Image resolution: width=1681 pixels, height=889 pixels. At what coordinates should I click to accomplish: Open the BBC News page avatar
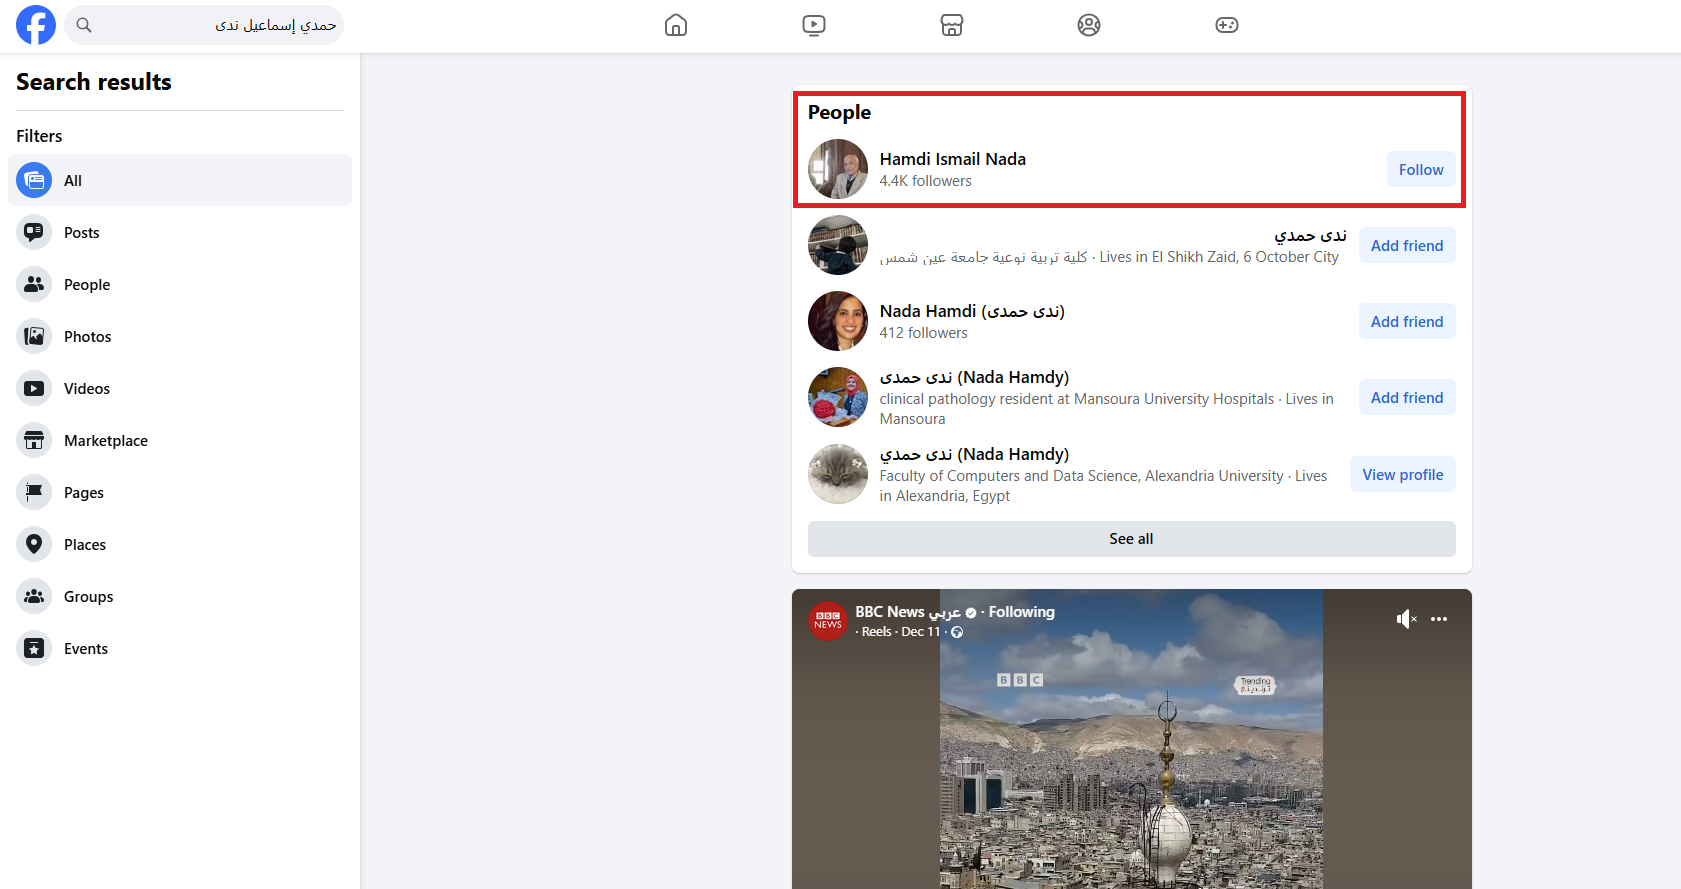point(828,621)
